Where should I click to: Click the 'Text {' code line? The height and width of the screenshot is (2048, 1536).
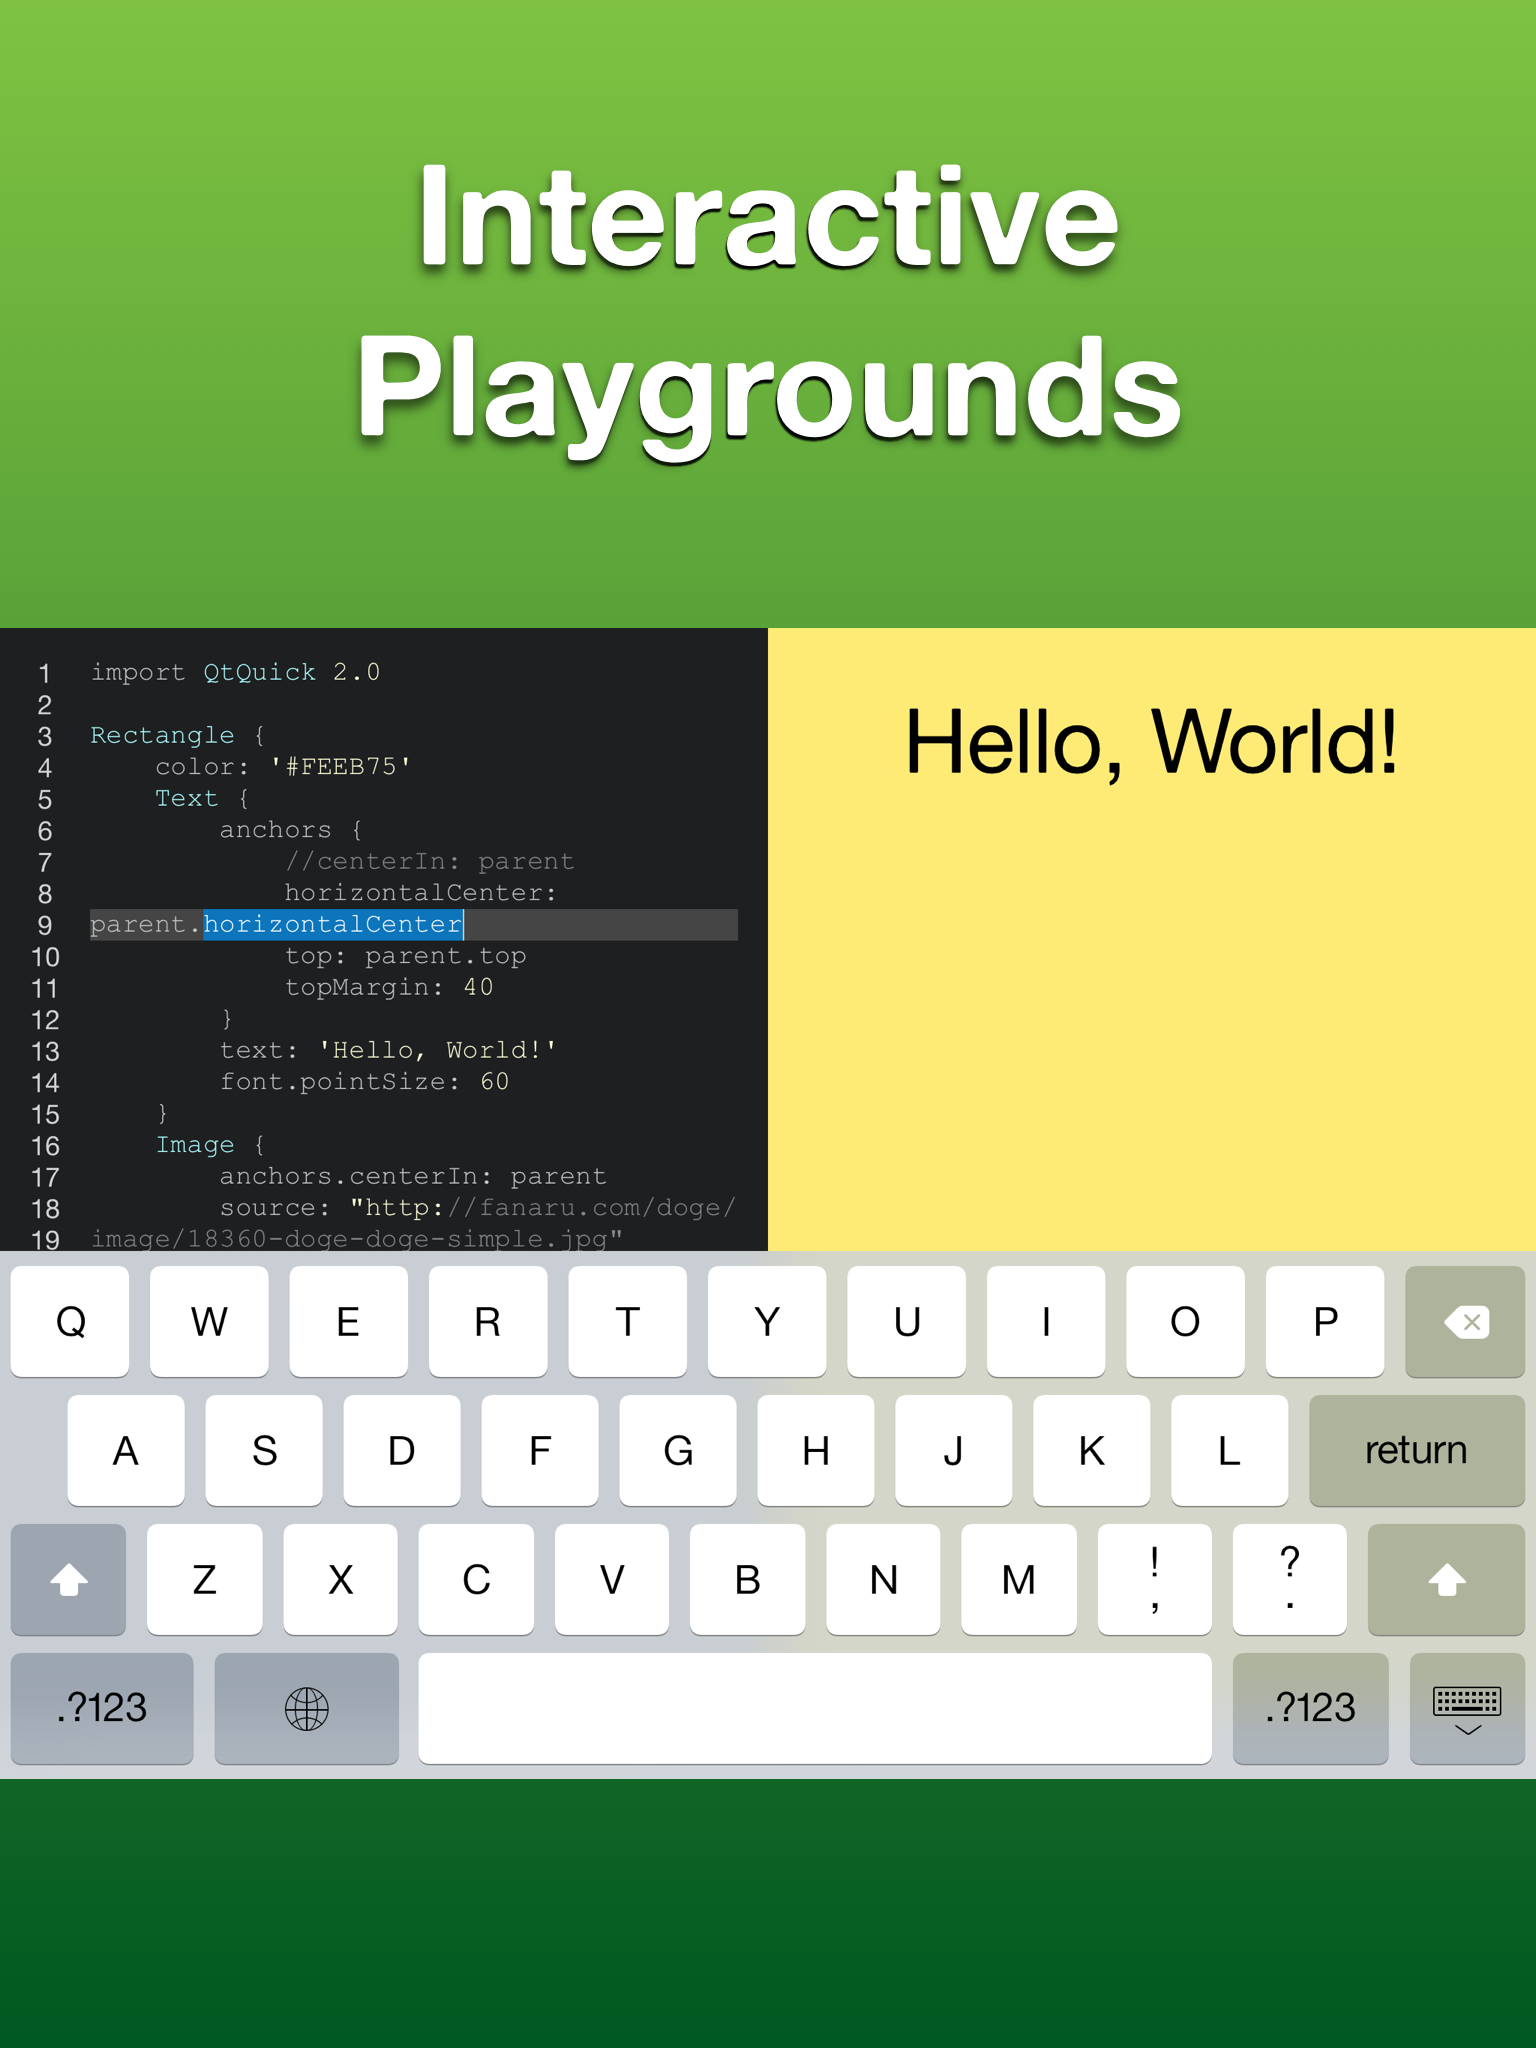203,798
